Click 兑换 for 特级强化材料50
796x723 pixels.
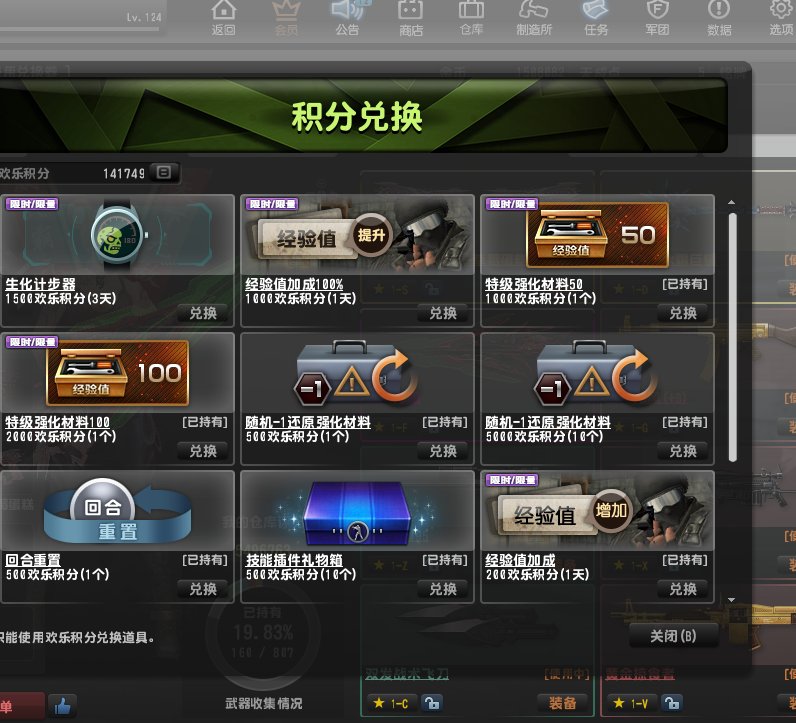pos(683,313)
